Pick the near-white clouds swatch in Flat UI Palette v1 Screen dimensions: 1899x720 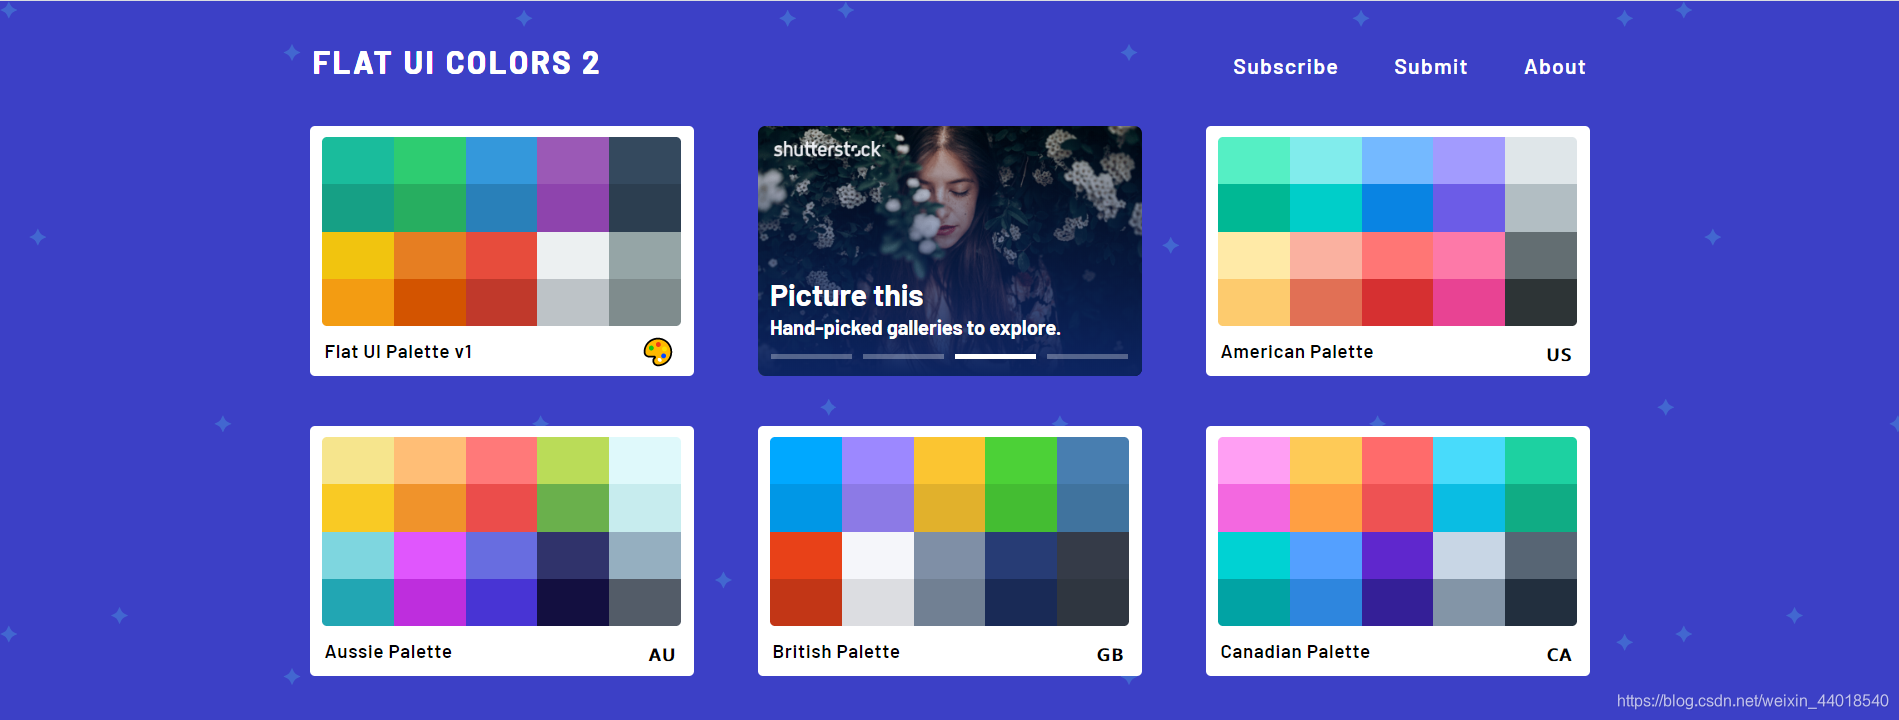pos(573,256)
